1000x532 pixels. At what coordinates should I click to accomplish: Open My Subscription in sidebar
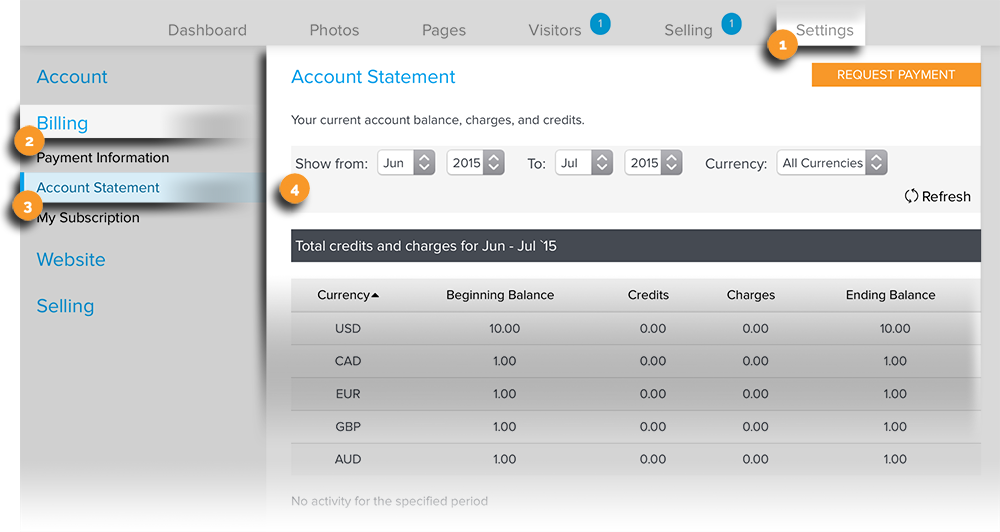point(88,218)
